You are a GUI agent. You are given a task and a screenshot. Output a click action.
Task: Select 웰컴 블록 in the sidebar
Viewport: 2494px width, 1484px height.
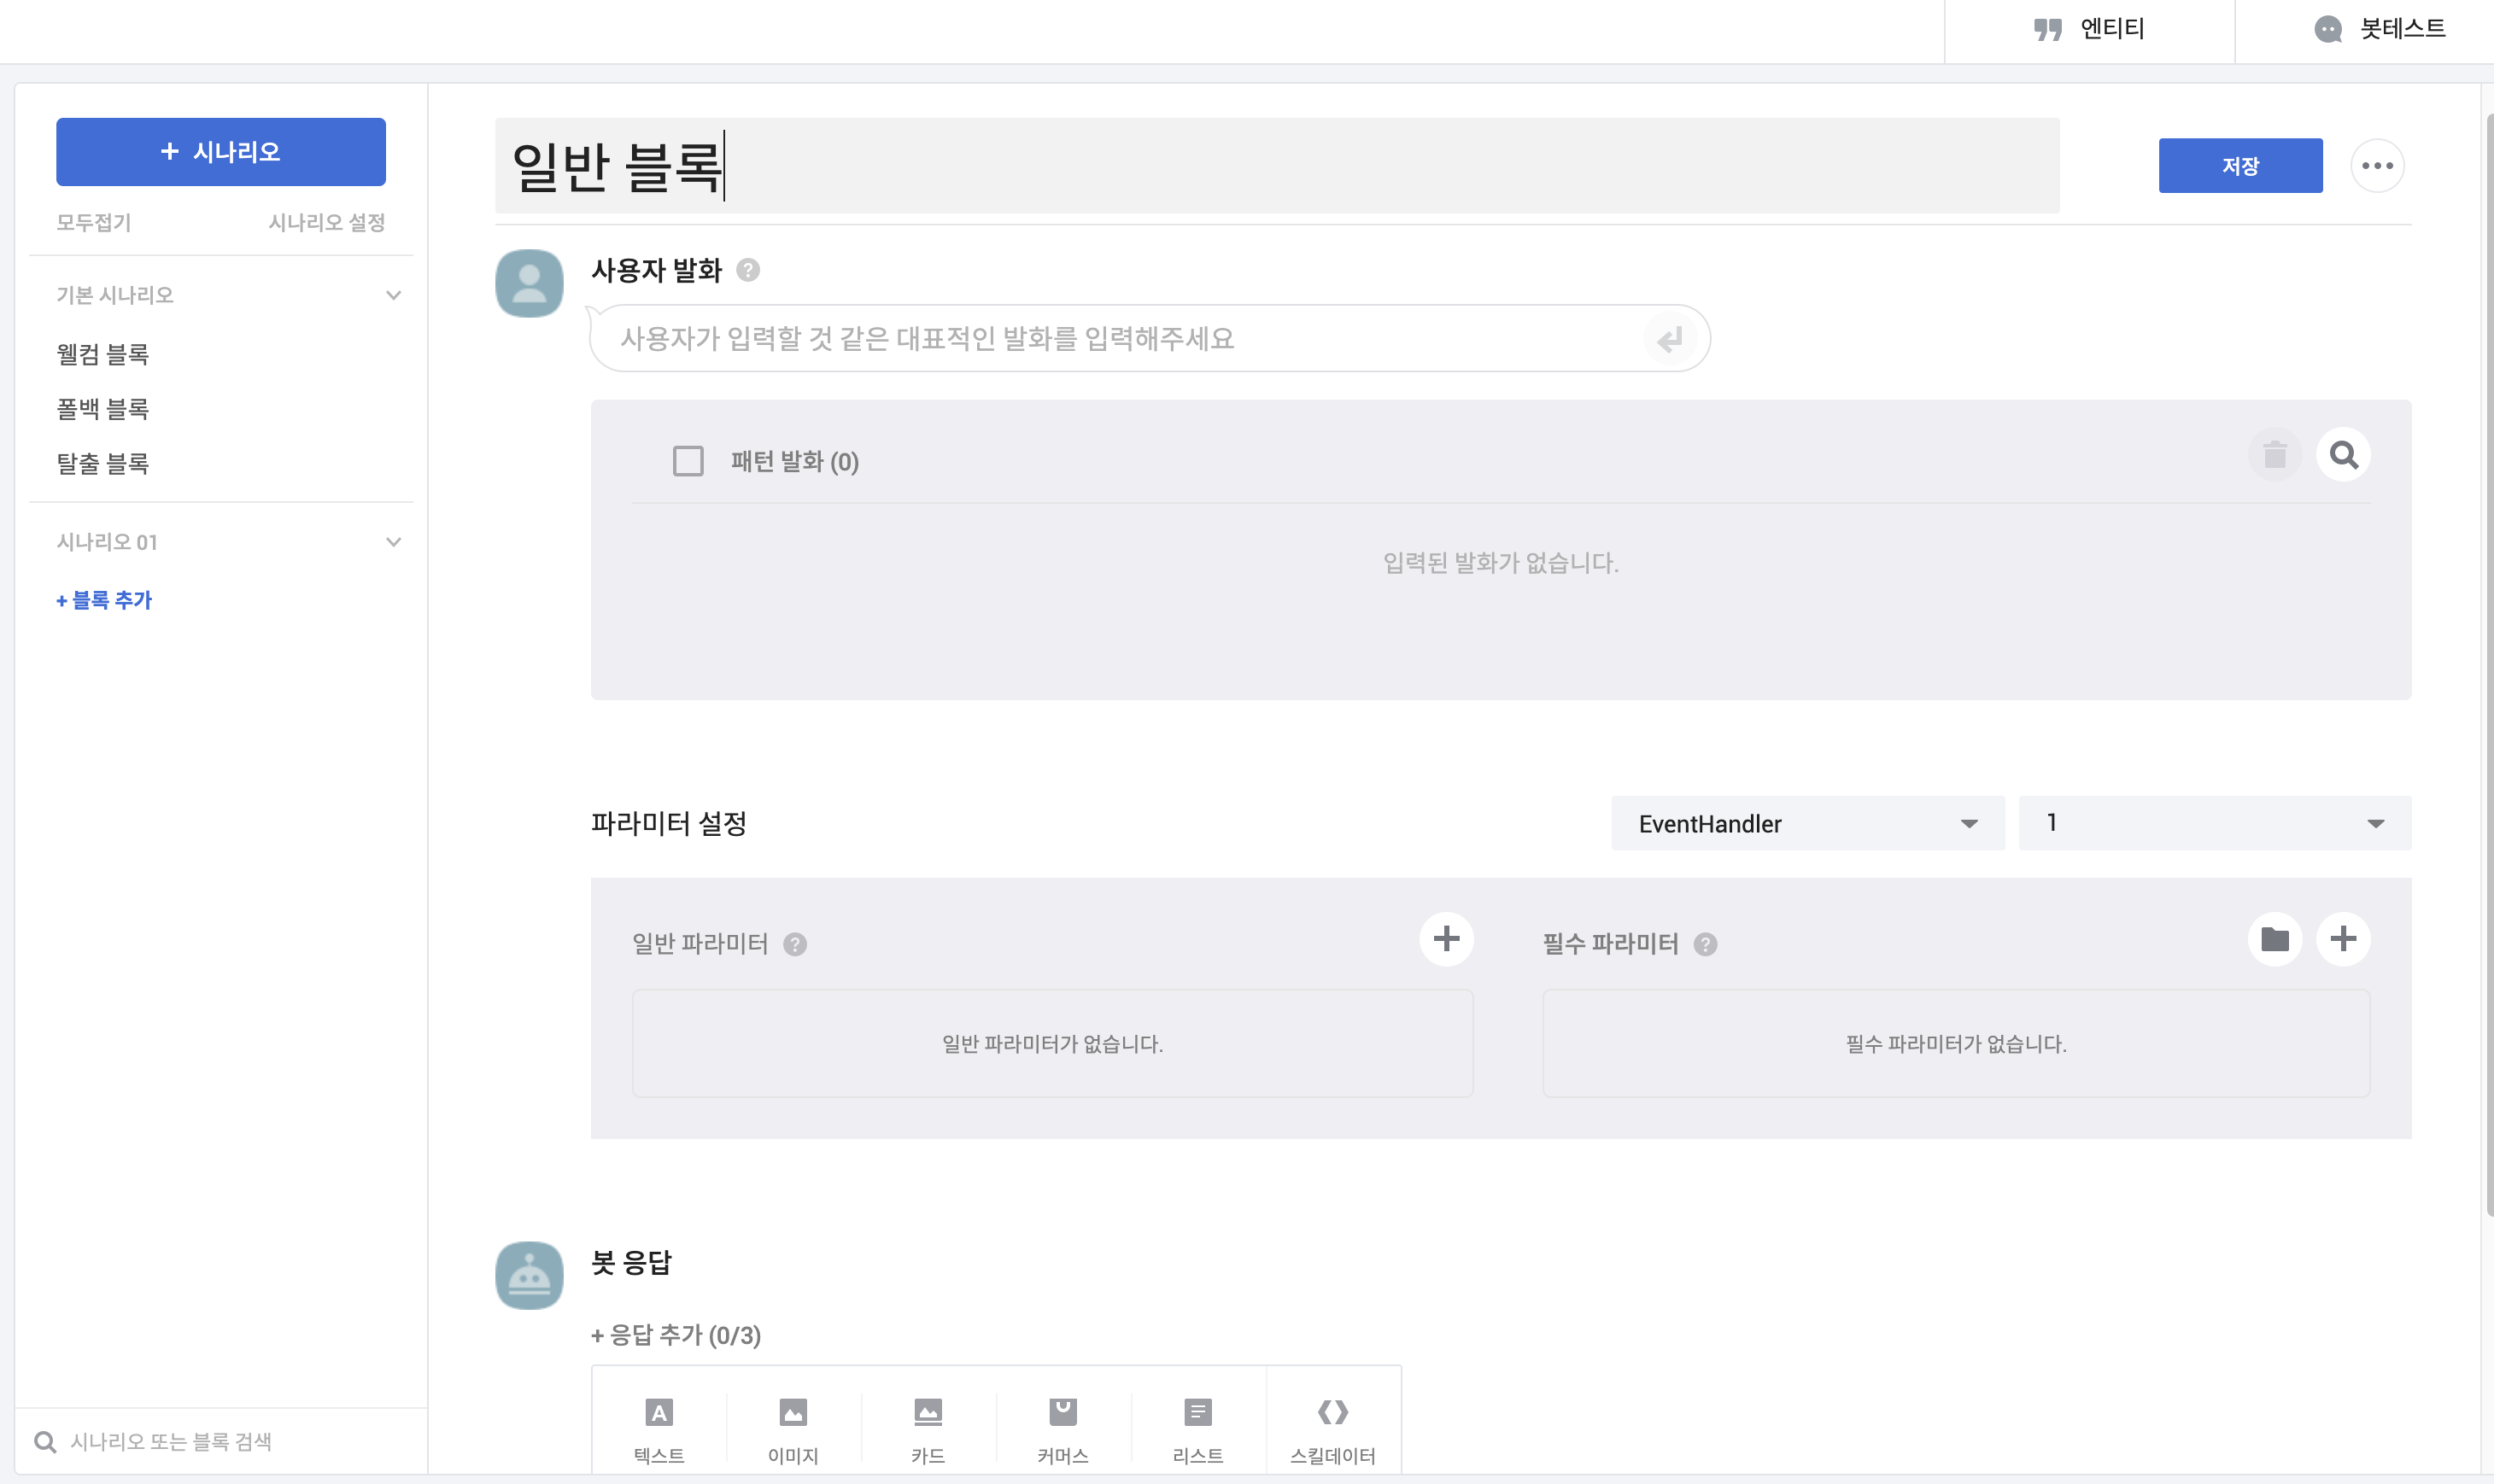tap(103, 354)
